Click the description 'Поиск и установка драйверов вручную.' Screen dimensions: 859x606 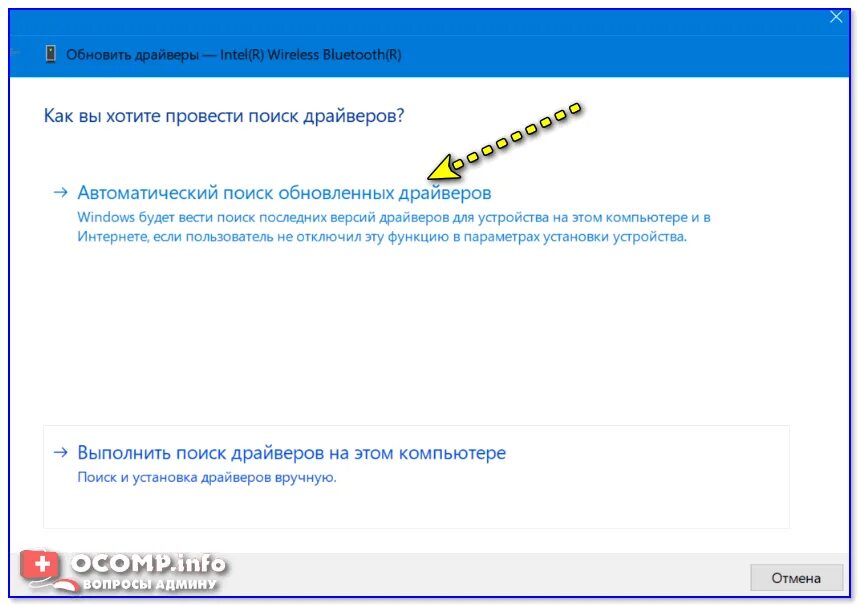point(207,477)
